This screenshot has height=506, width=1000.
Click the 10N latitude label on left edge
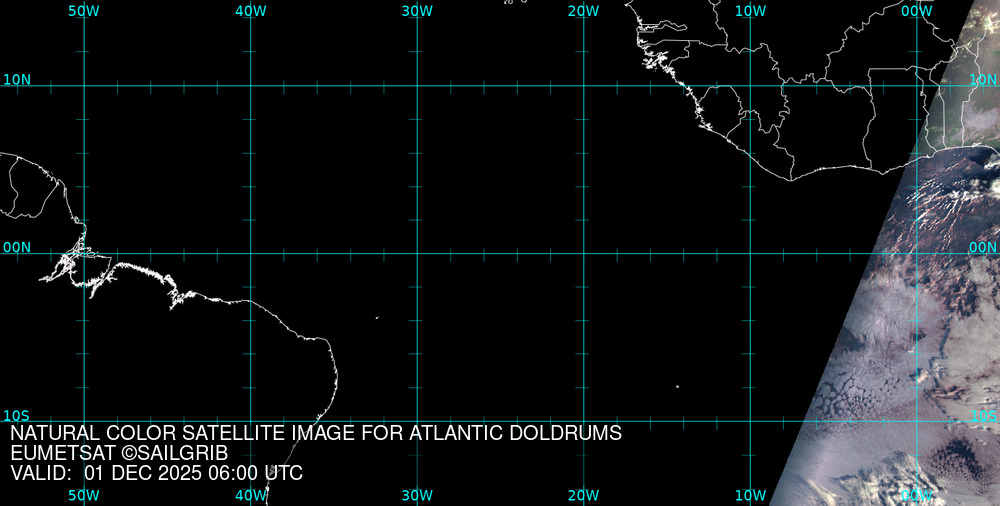pyautogui.click(x=16, y=79)
